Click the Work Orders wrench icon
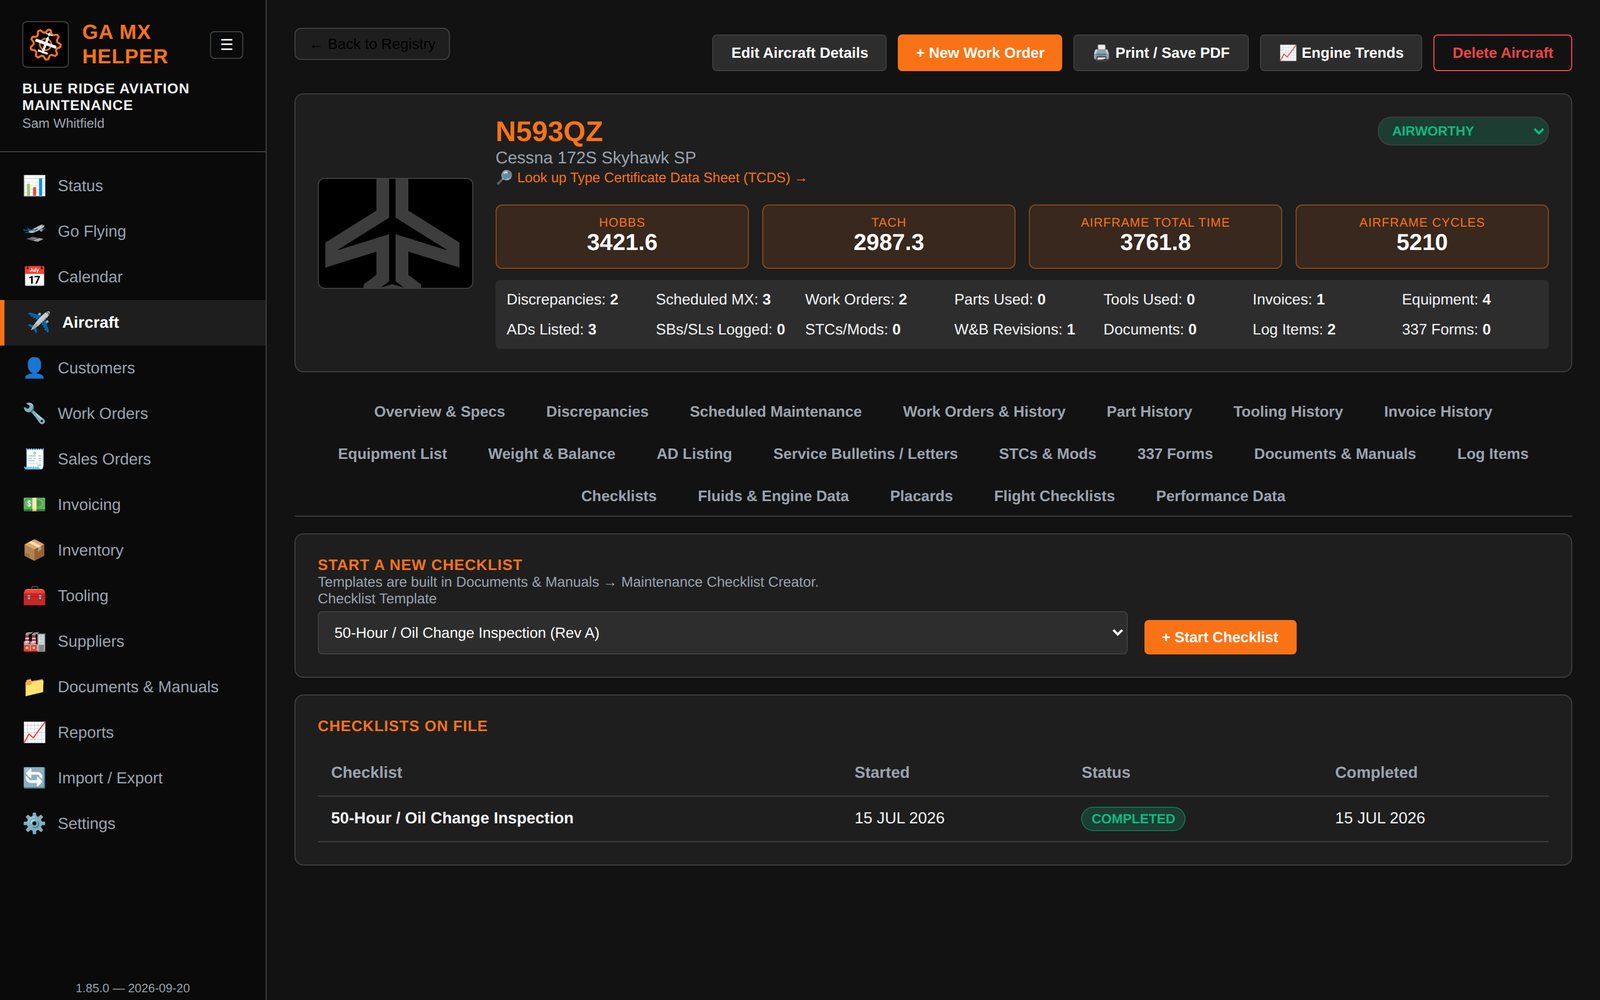The width and height of the screenshot is (1600, 1000). point(34,413)
